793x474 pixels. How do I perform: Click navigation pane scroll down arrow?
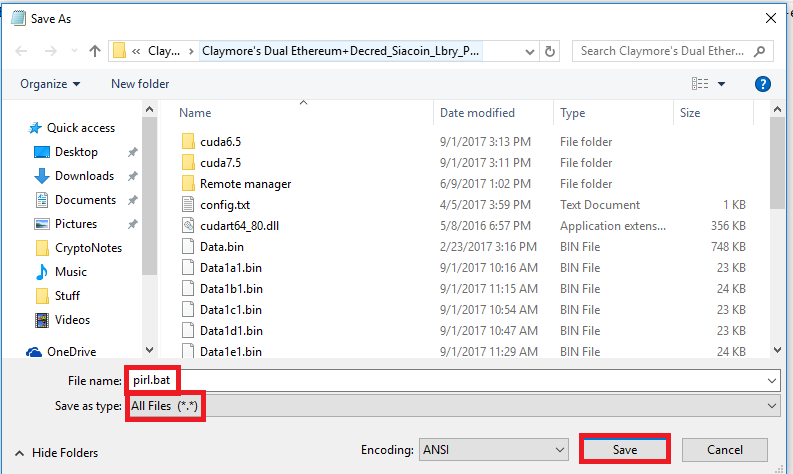[x=149, y=350]
